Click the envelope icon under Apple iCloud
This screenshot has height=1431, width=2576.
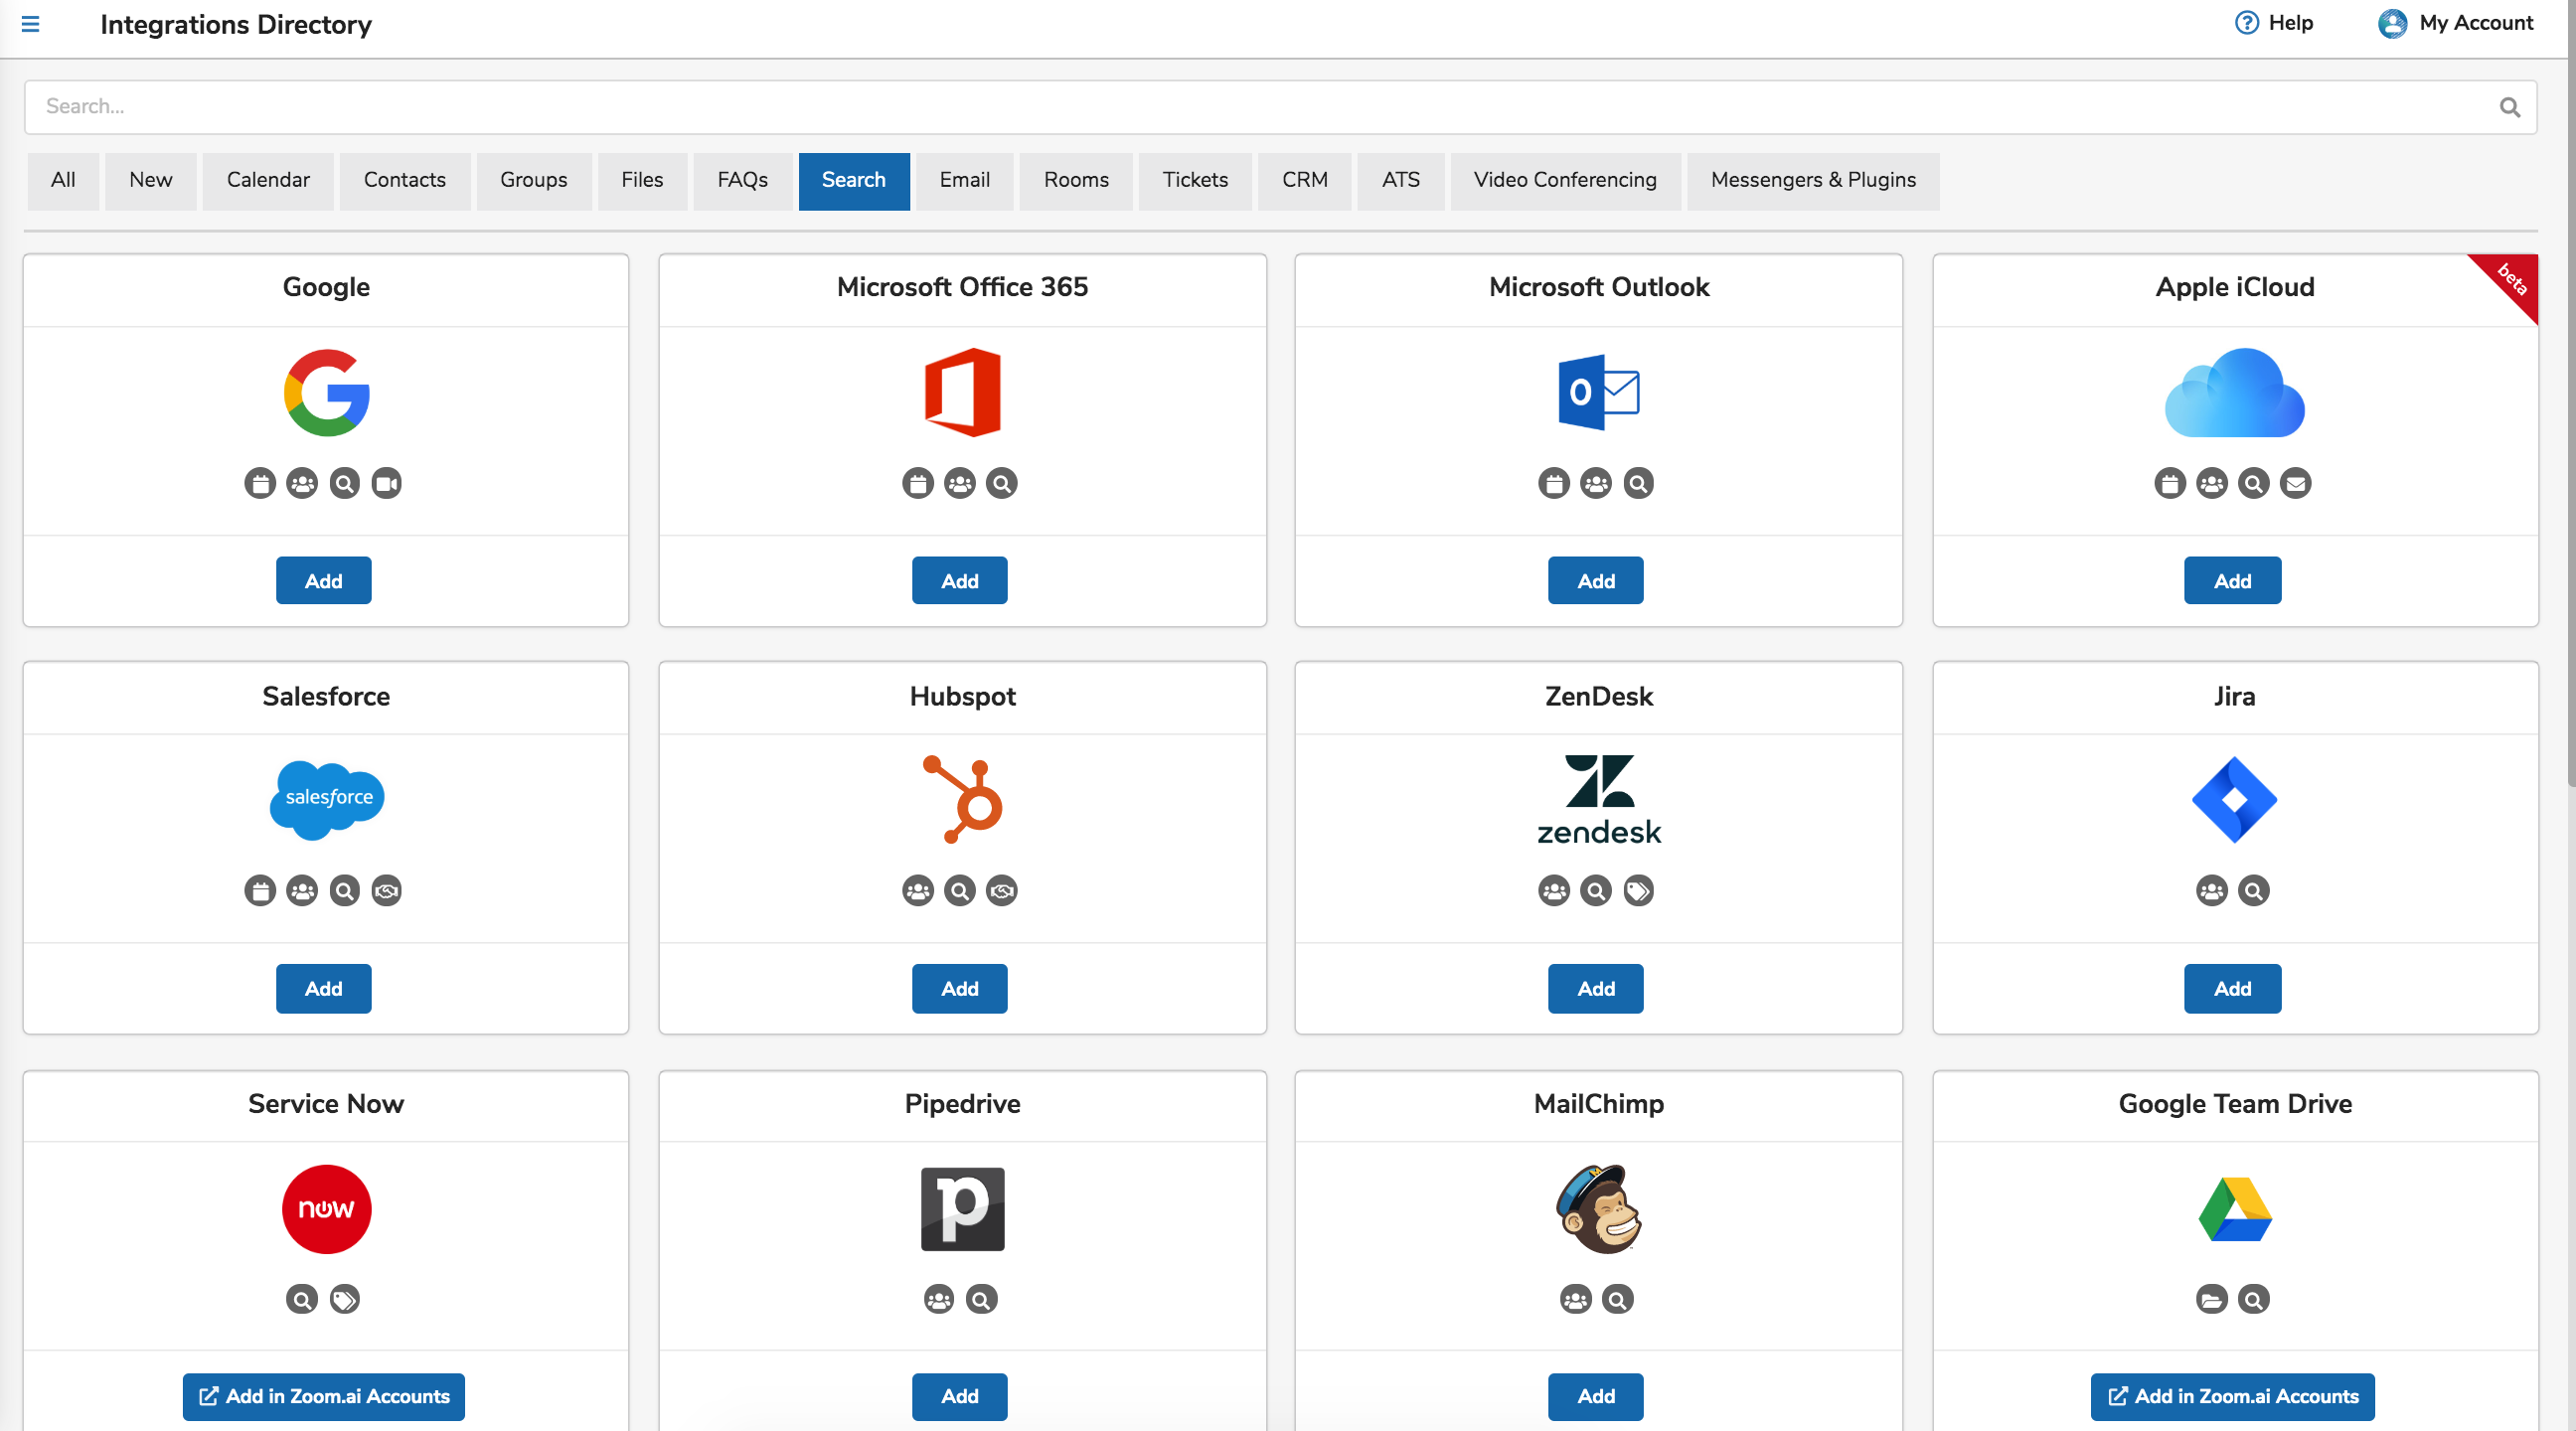[2295, 484]
